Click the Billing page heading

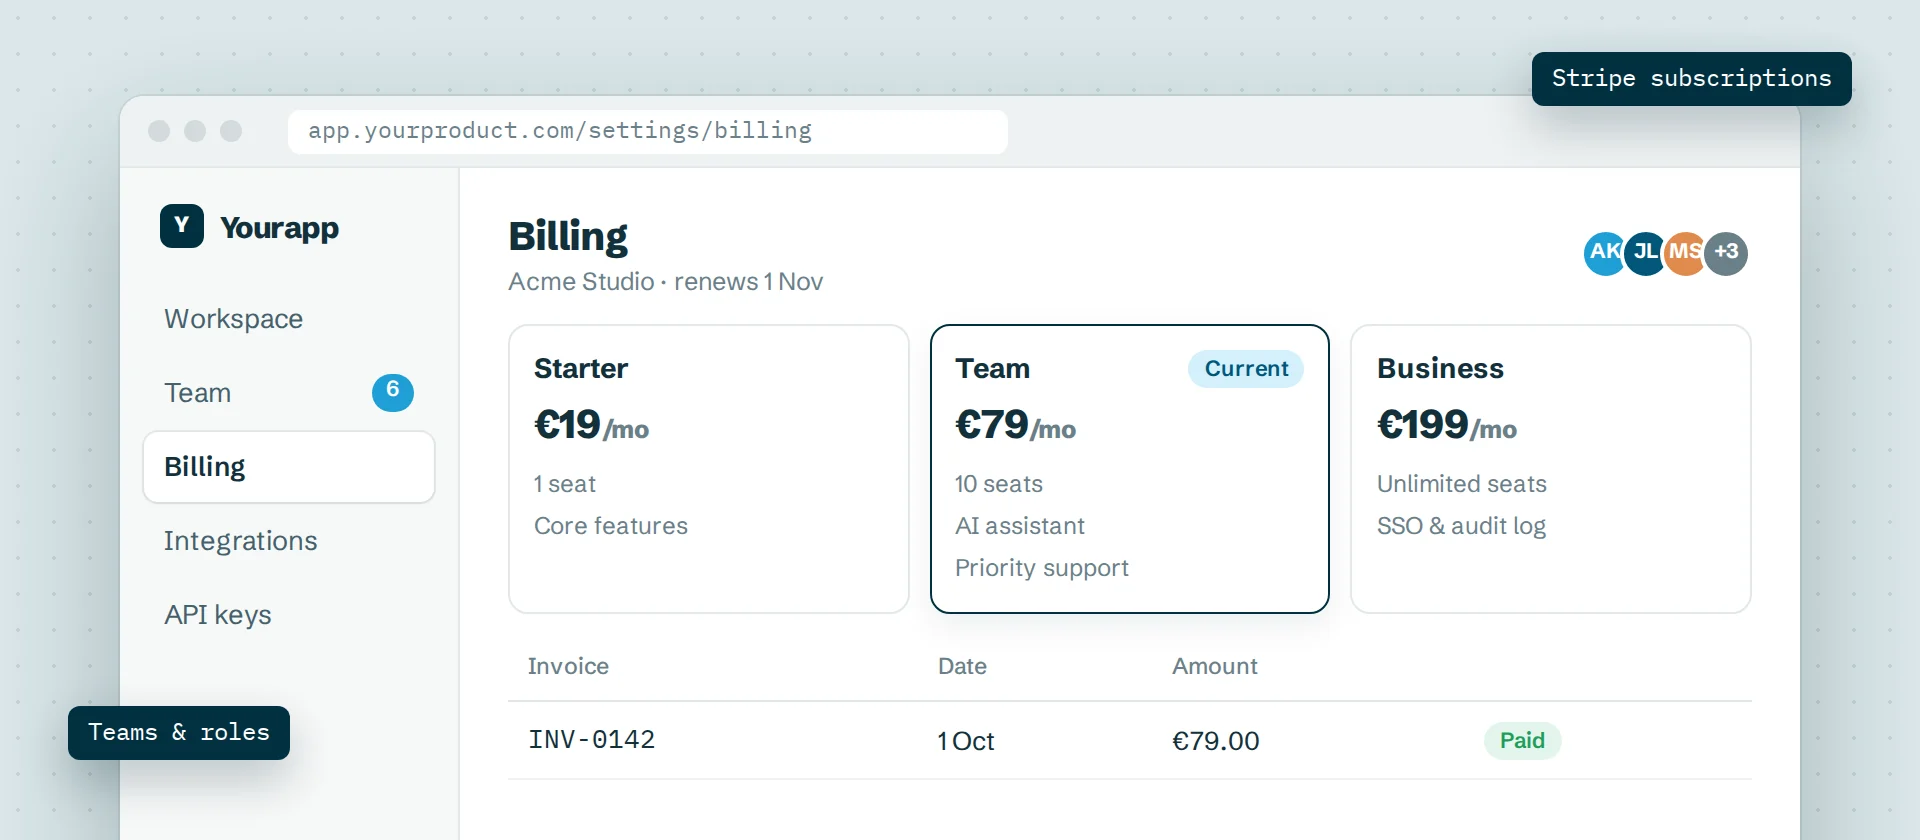click(x=568, y=237)
